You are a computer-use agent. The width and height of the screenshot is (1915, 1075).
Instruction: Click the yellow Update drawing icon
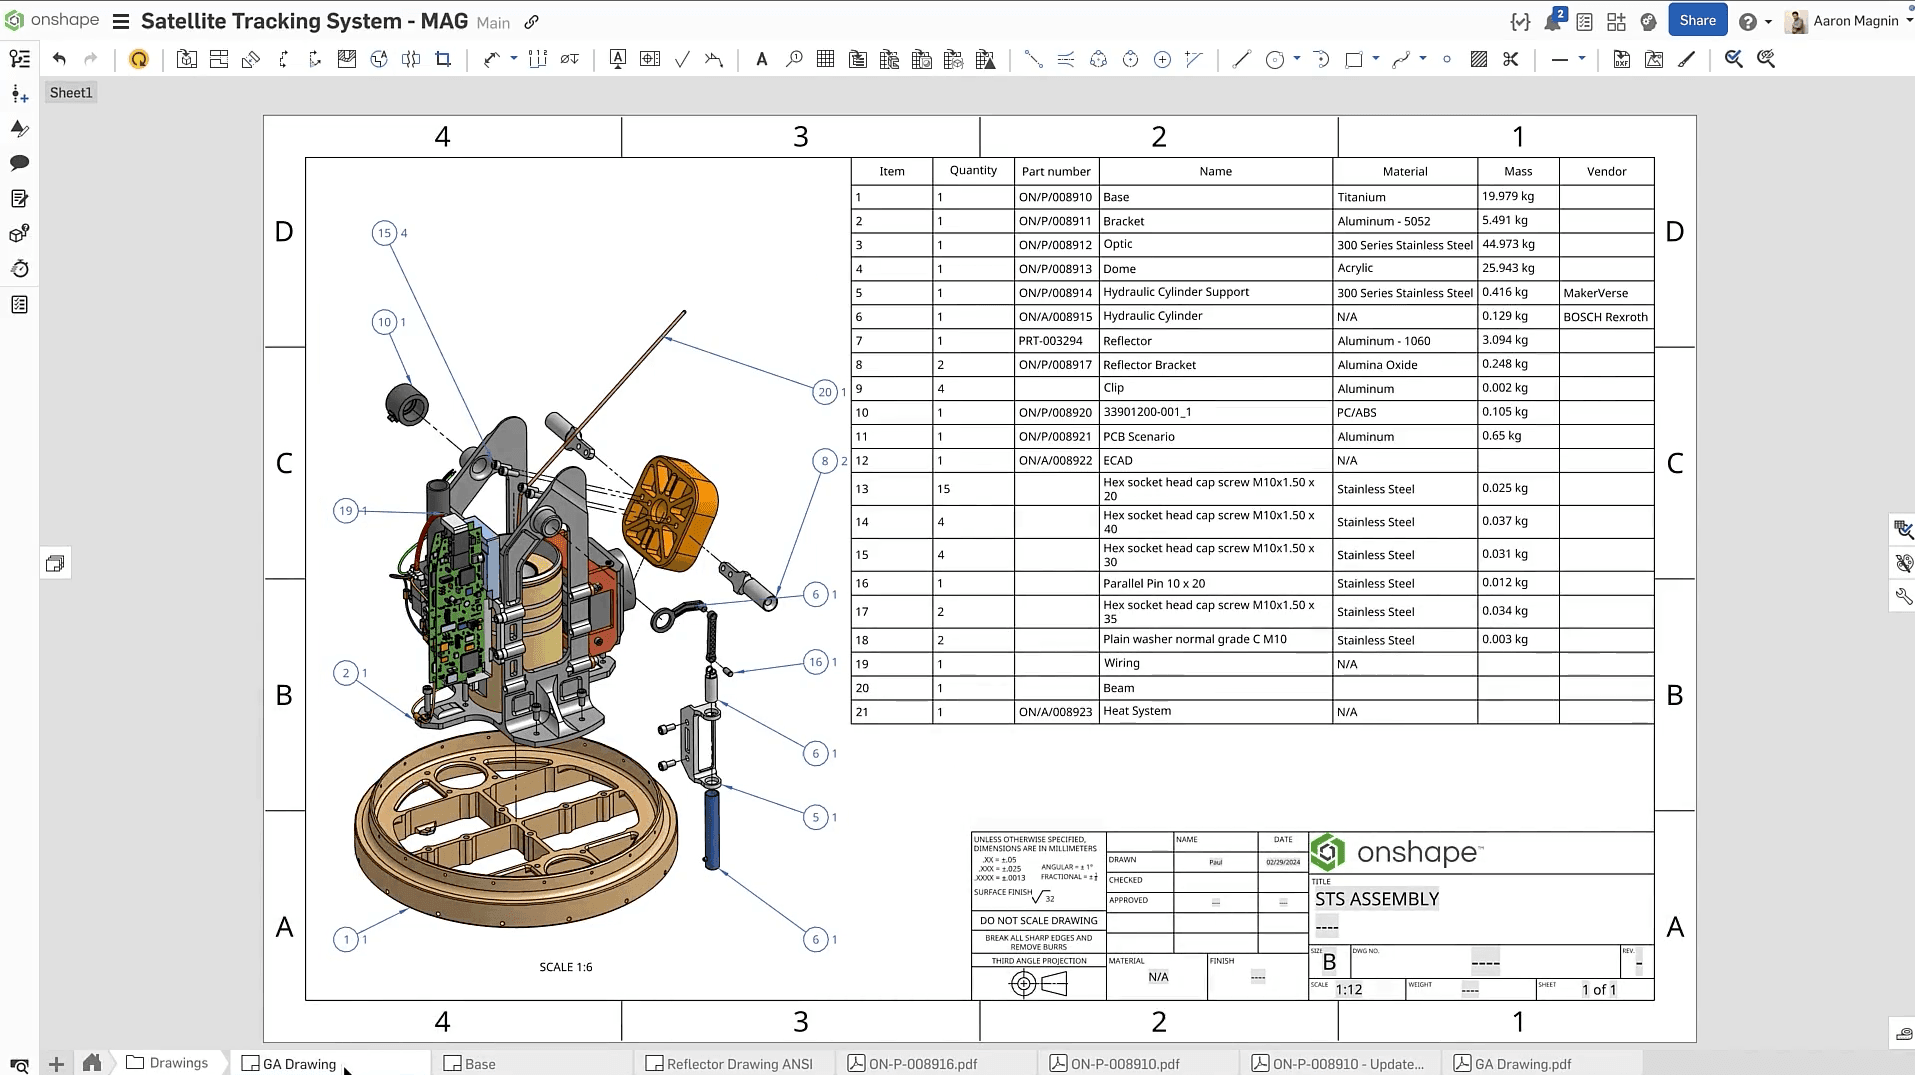coord(139,59)
